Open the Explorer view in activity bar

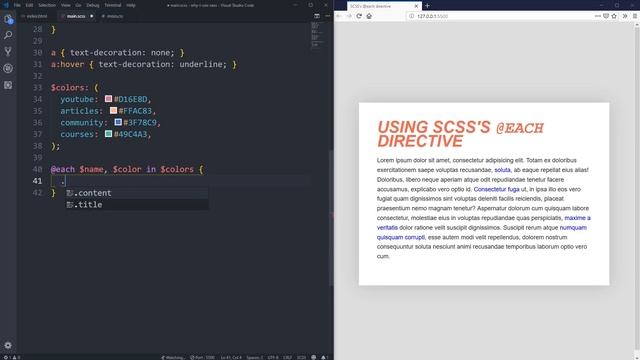(x=8, y=19)
